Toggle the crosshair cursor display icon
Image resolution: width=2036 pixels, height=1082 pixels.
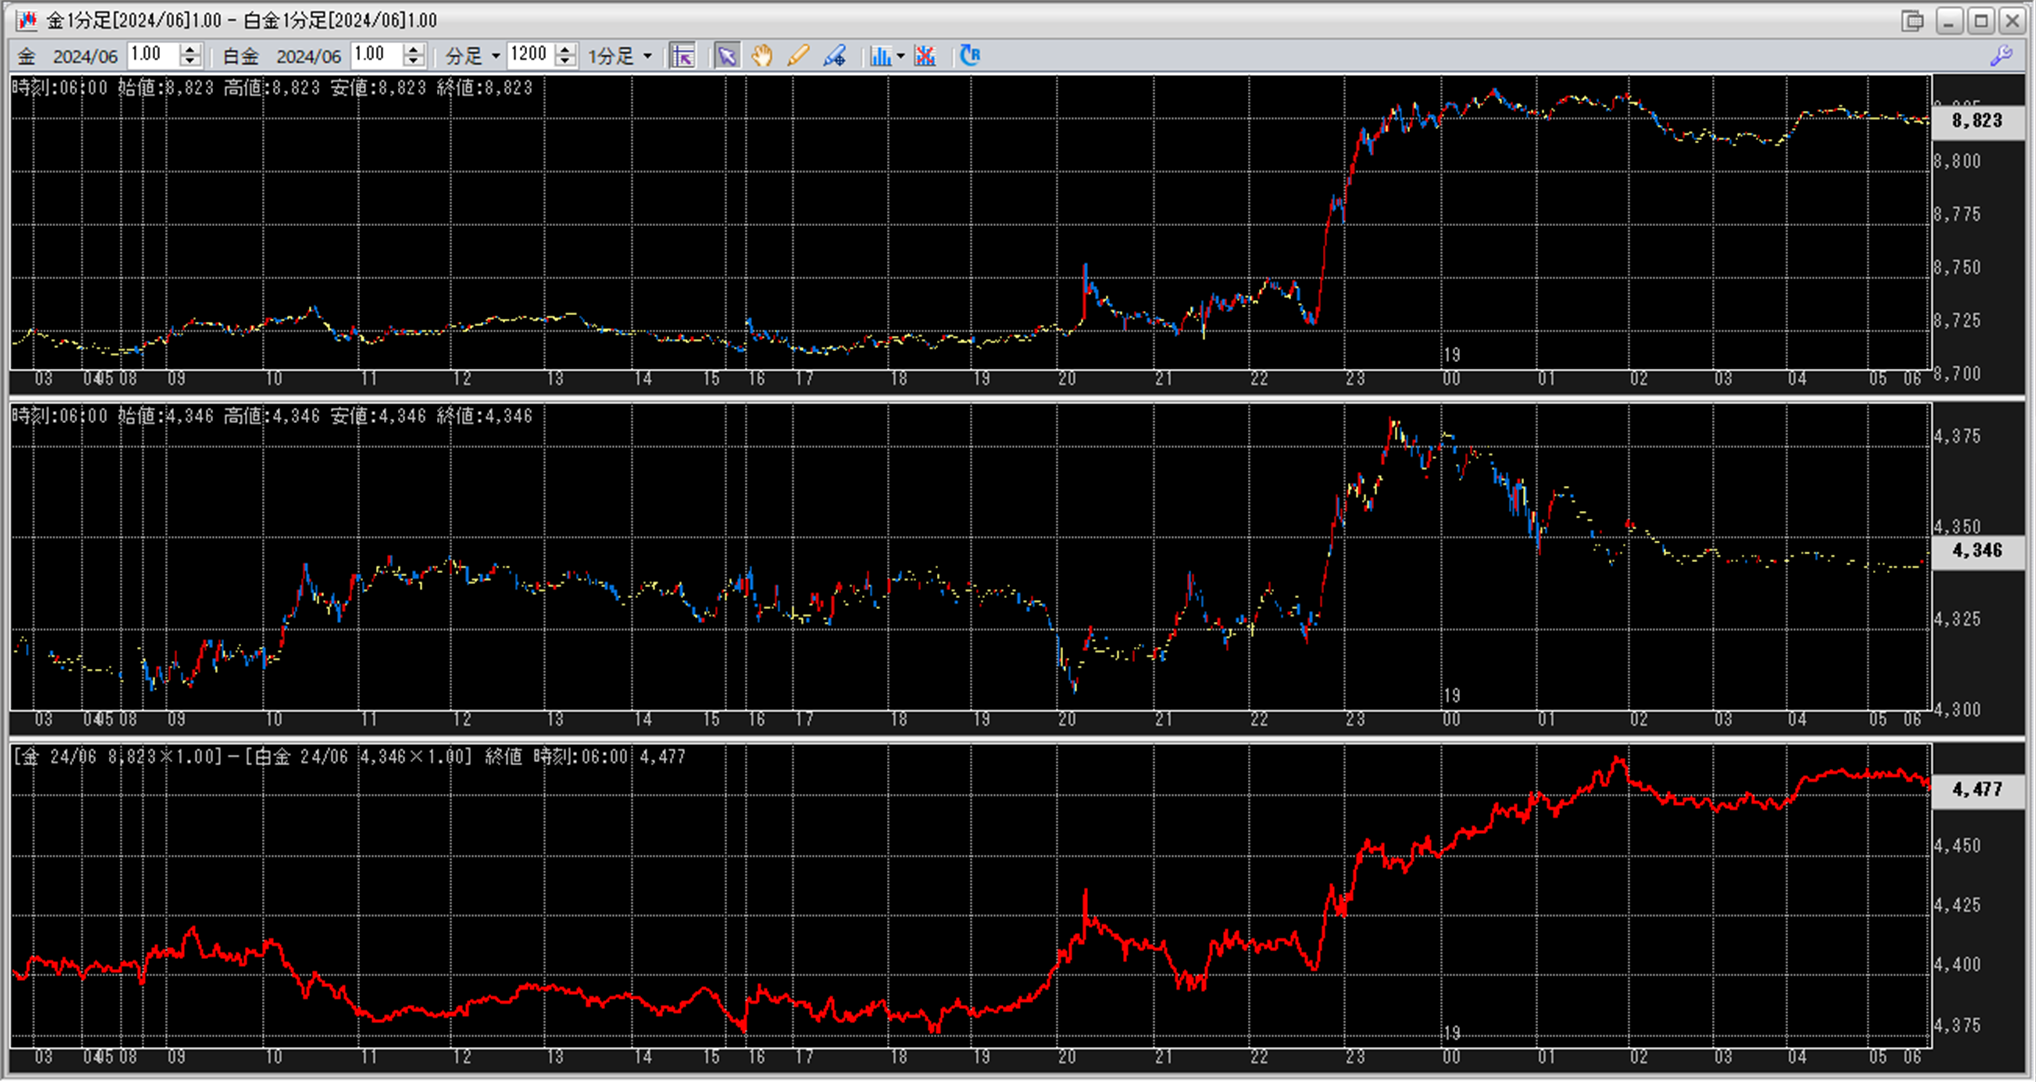pyautogui.click(x=683, y=56)
